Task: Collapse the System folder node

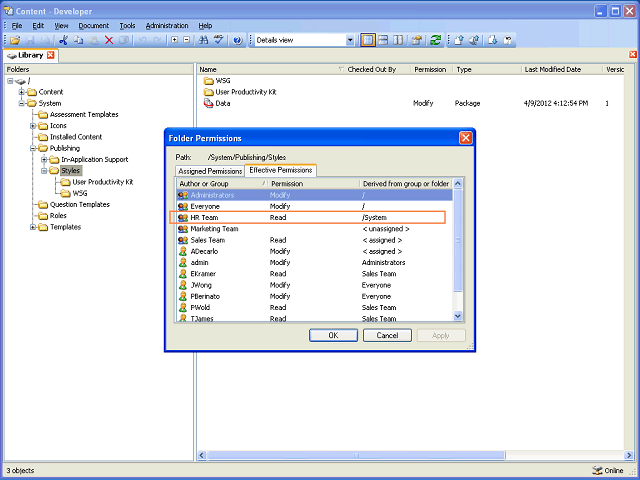Action: click(x=22, y=103)
